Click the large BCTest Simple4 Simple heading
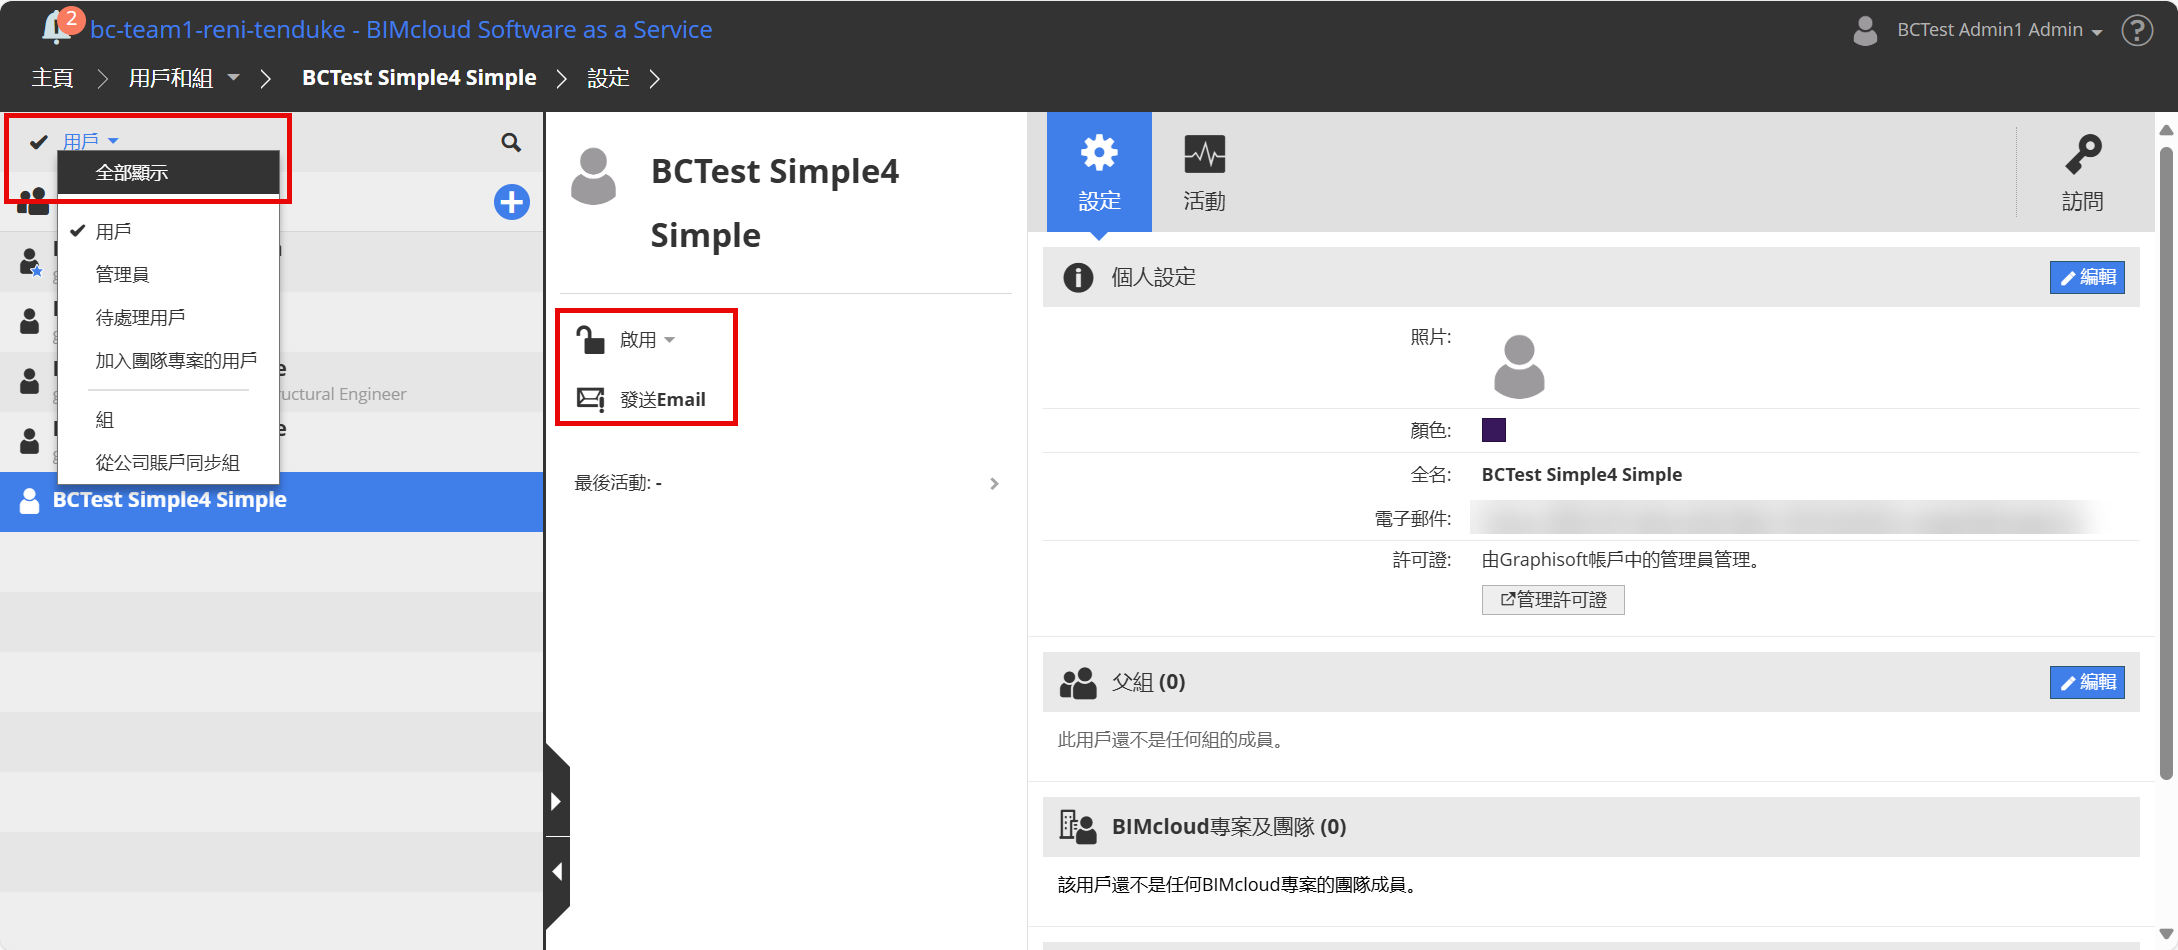The width and height of the screenshot is (2178, 950). tap(775, 203)
